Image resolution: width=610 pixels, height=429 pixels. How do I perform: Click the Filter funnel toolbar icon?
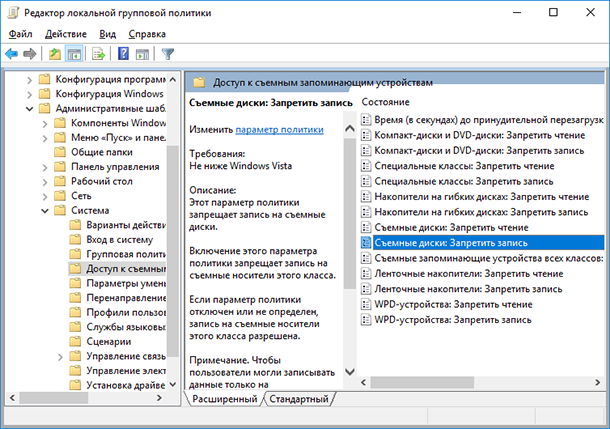tap(168, 54)
